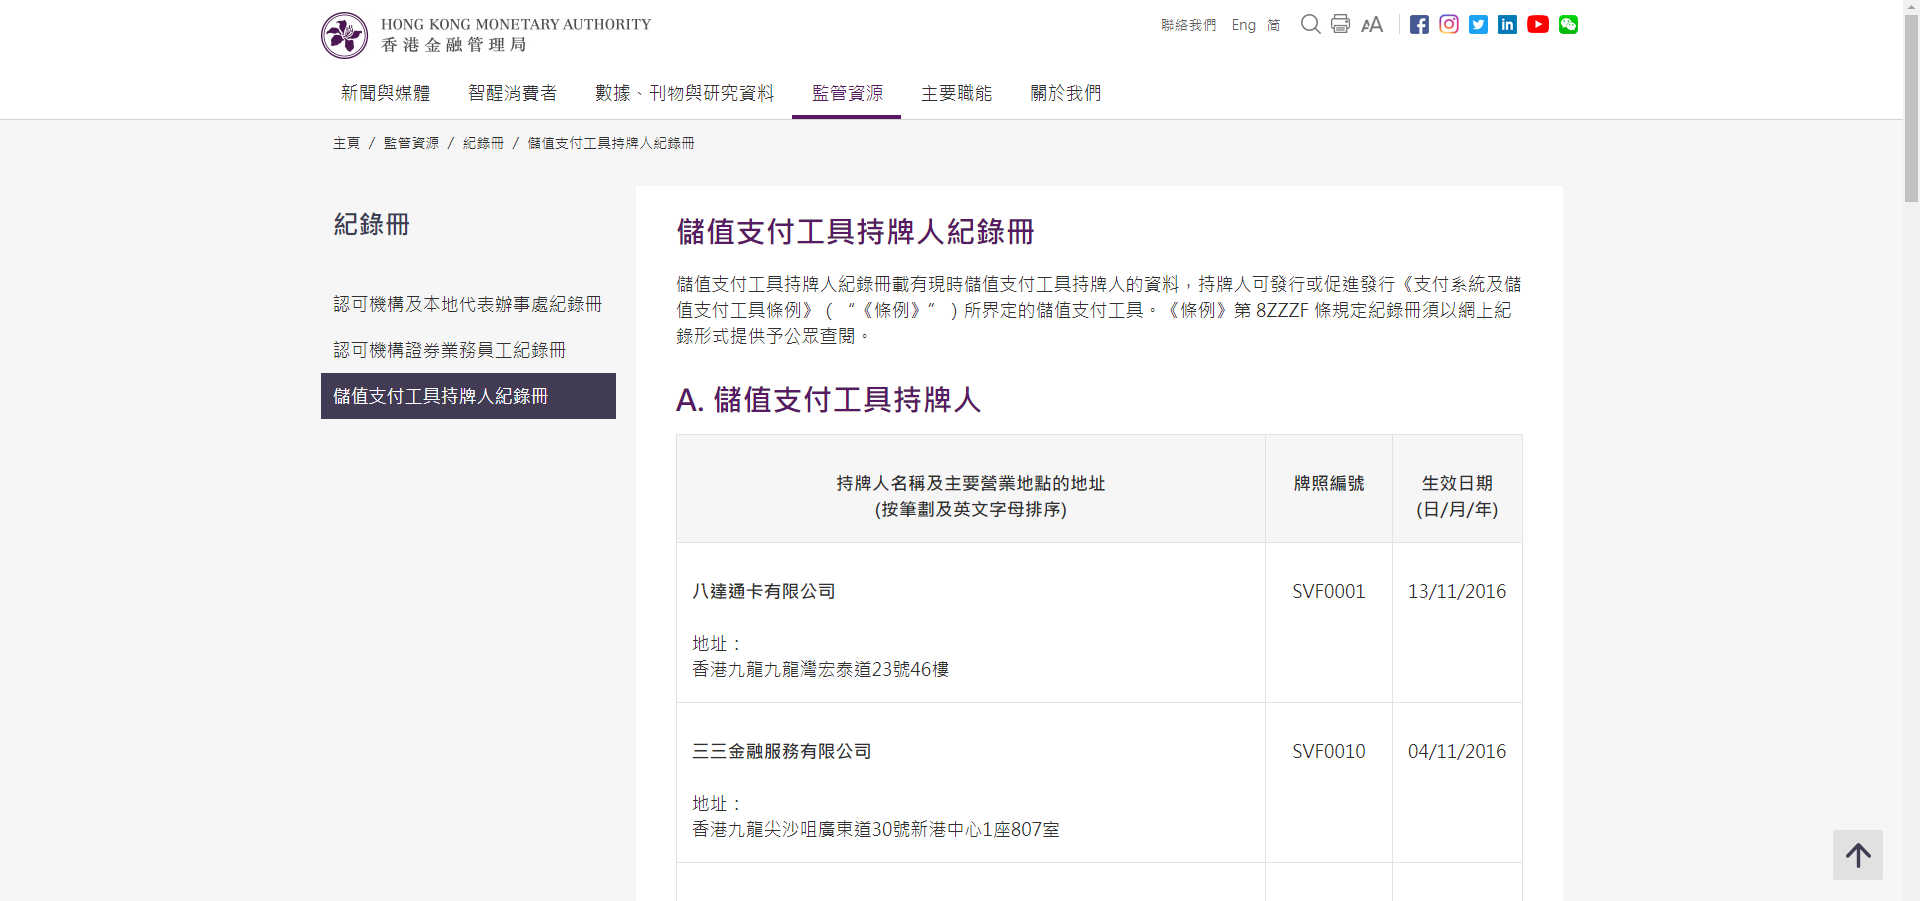Expand the 主要職能 menu

point(956,93)
